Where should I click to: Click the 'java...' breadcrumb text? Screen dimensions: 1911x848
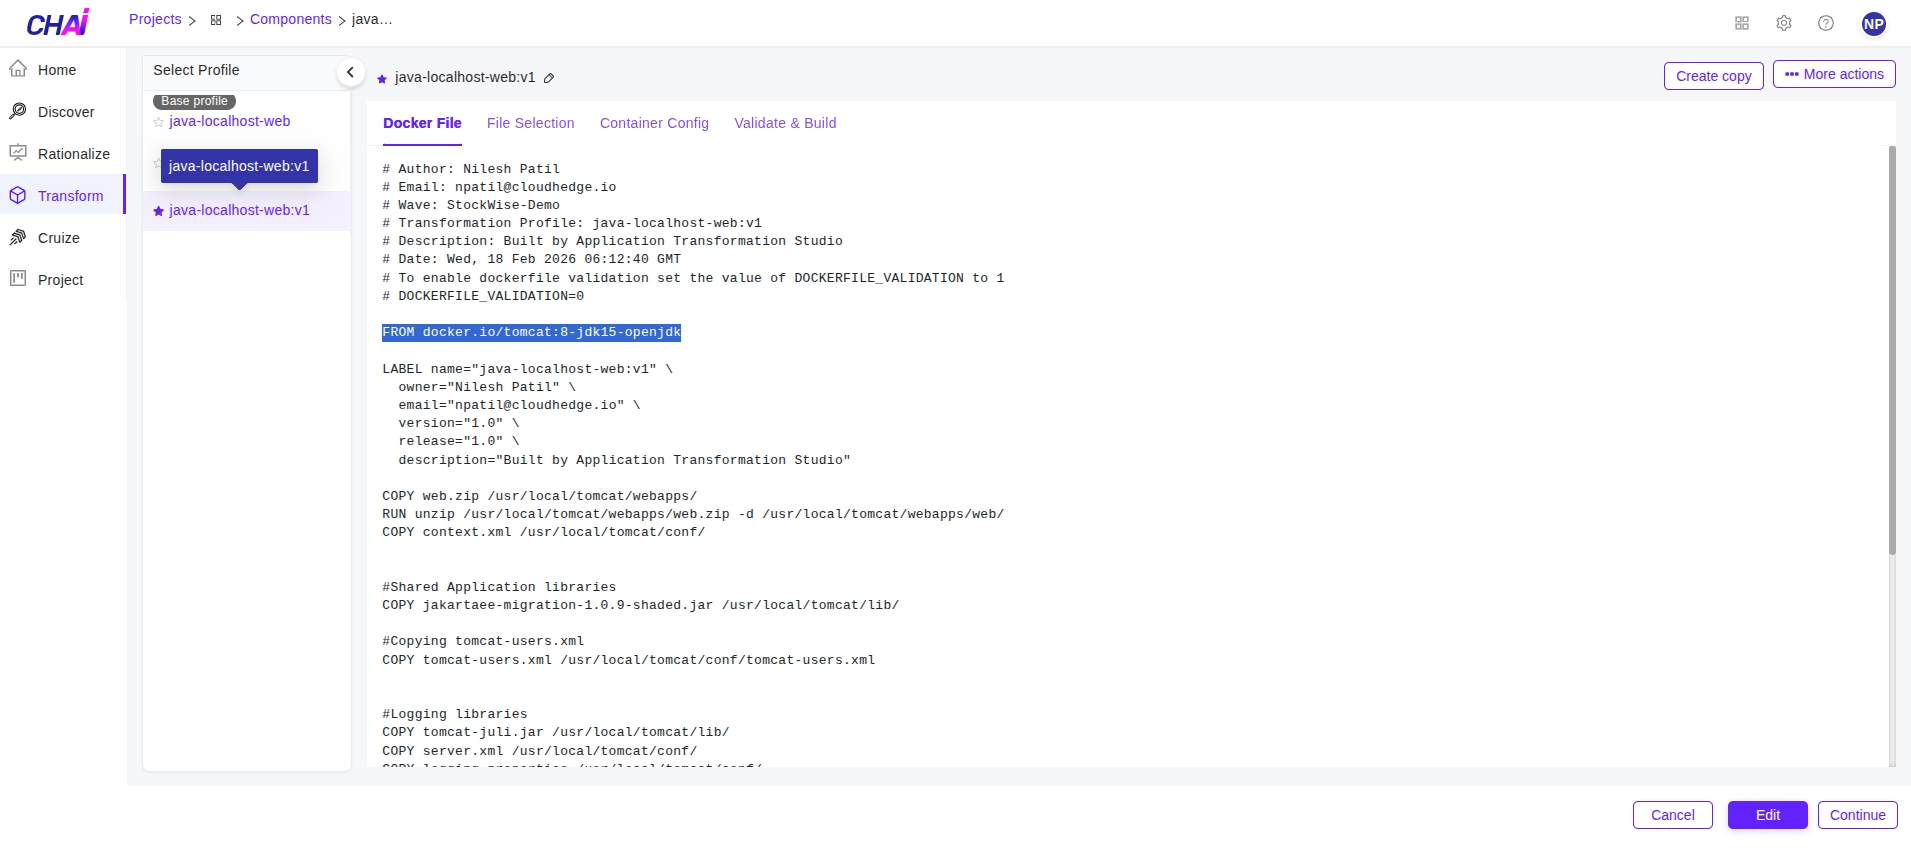[x=372, y=19]
